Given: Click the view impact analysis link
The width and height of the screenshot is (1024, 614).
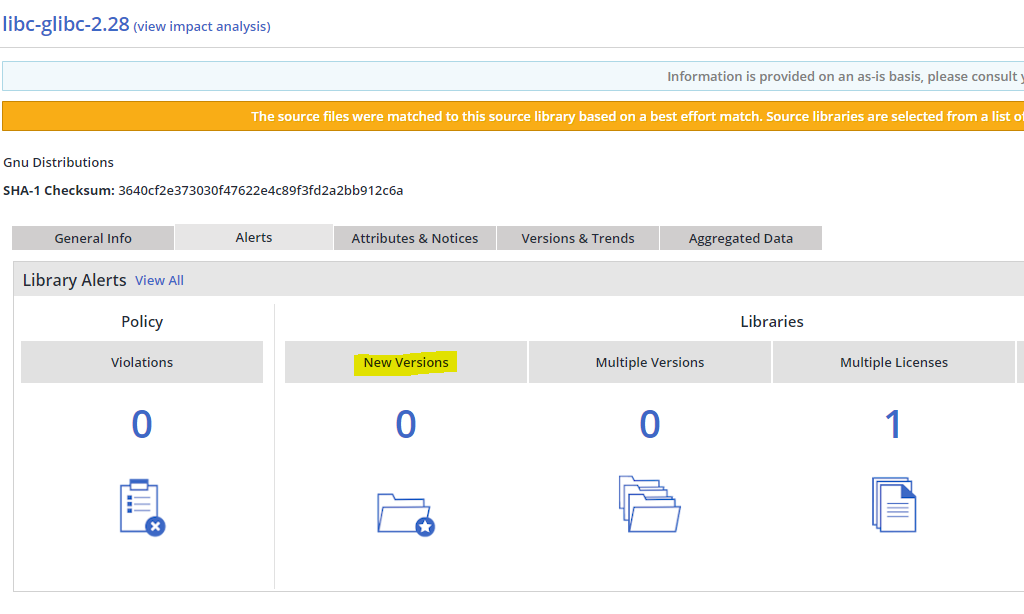Looking at the screenshot, I should coord(202,26).
